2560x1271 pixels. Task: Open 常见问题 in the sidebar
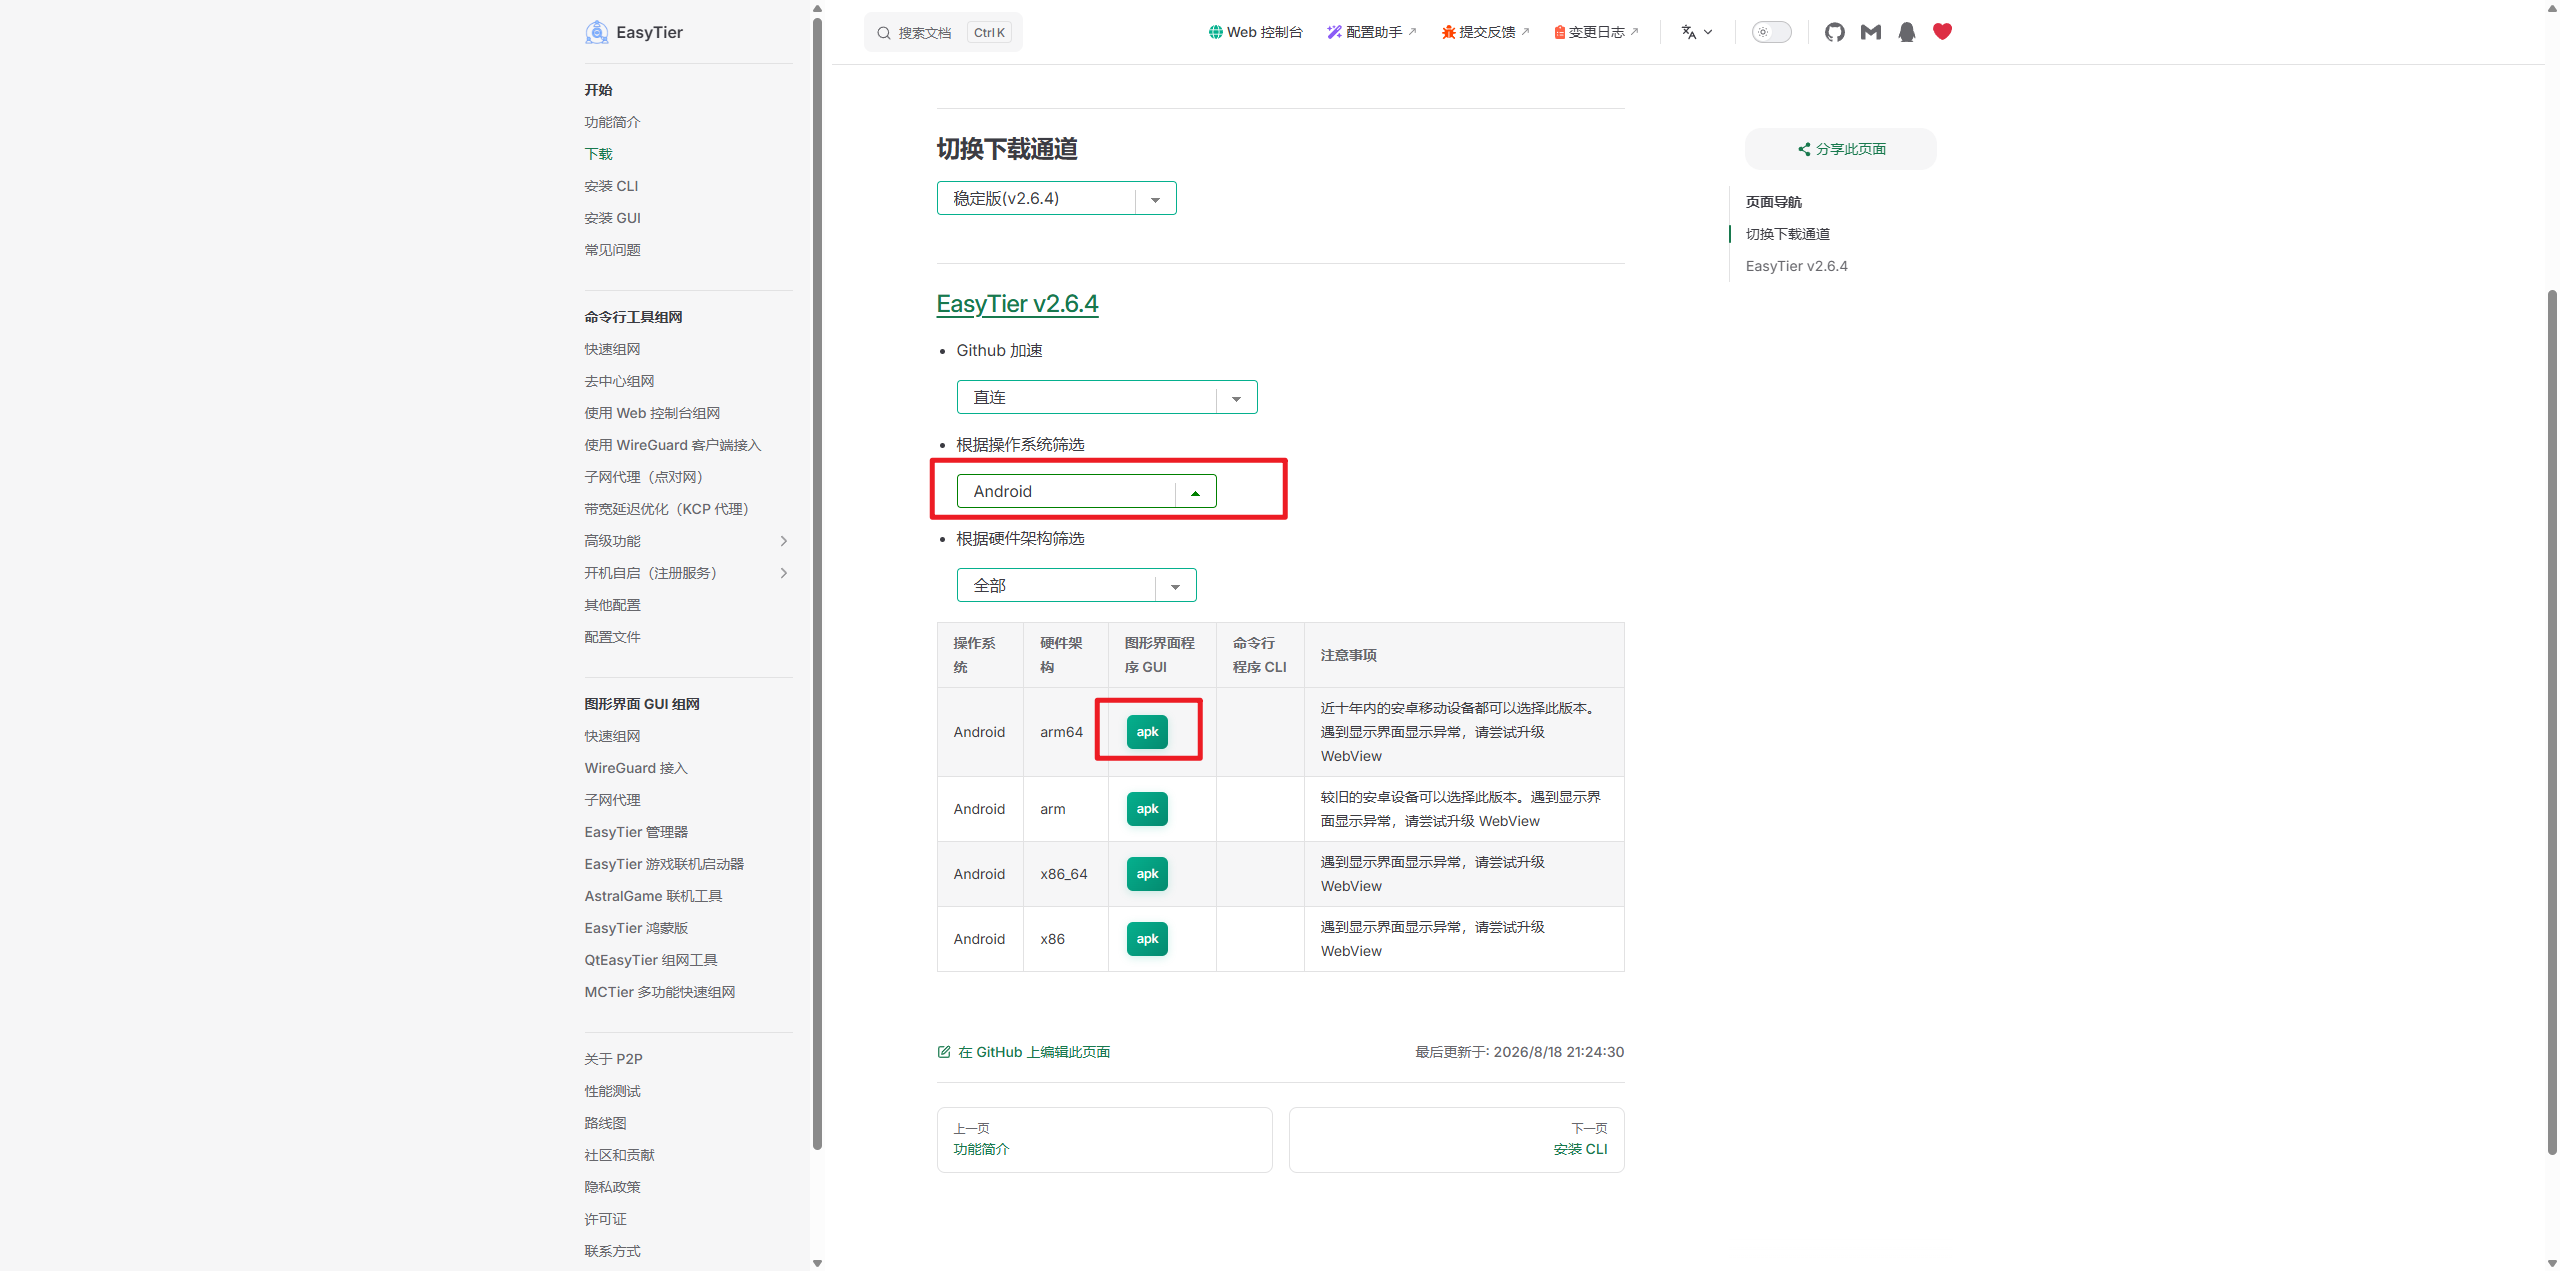click(612, 250)
